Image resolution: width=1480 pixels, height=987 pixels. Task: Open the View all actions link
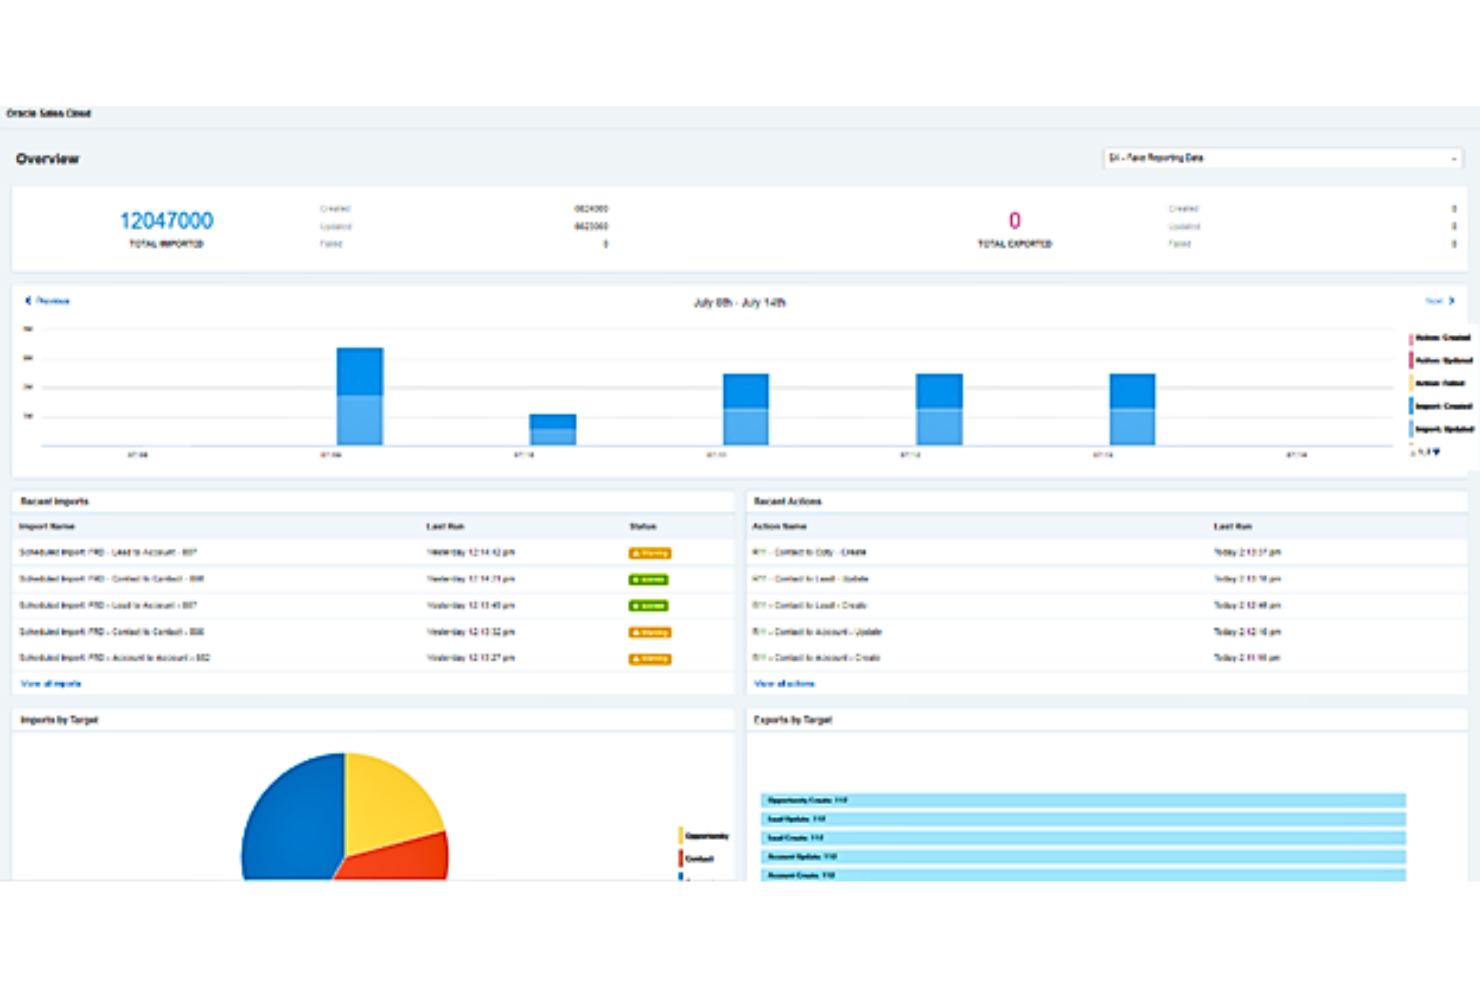pyautogui.click(x=783, y=683)
